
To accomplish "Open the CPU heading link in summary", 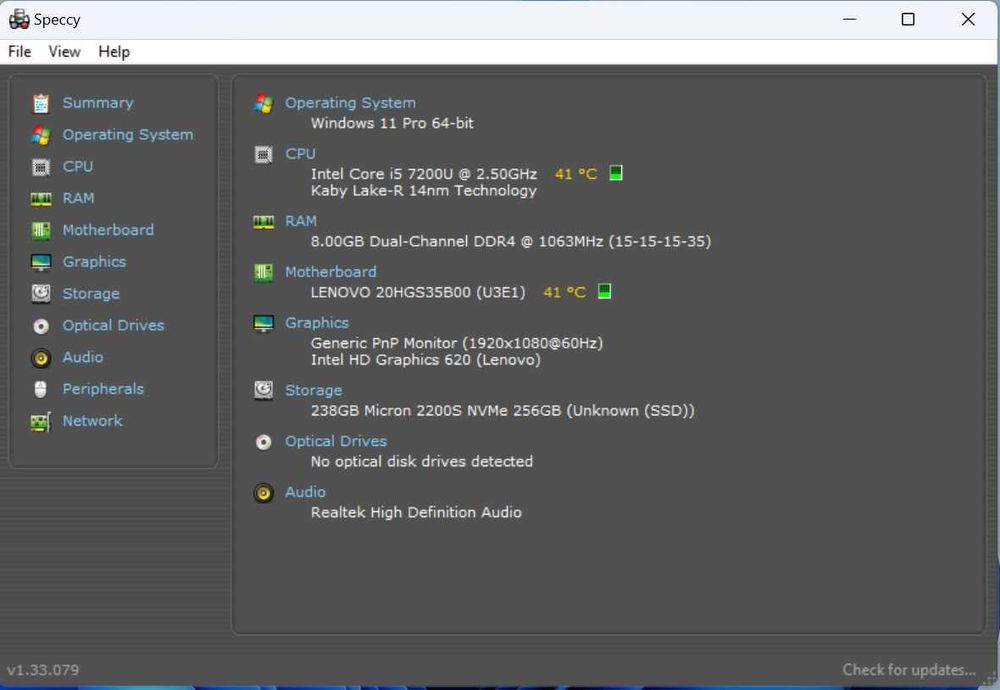I will click(300, 154).
